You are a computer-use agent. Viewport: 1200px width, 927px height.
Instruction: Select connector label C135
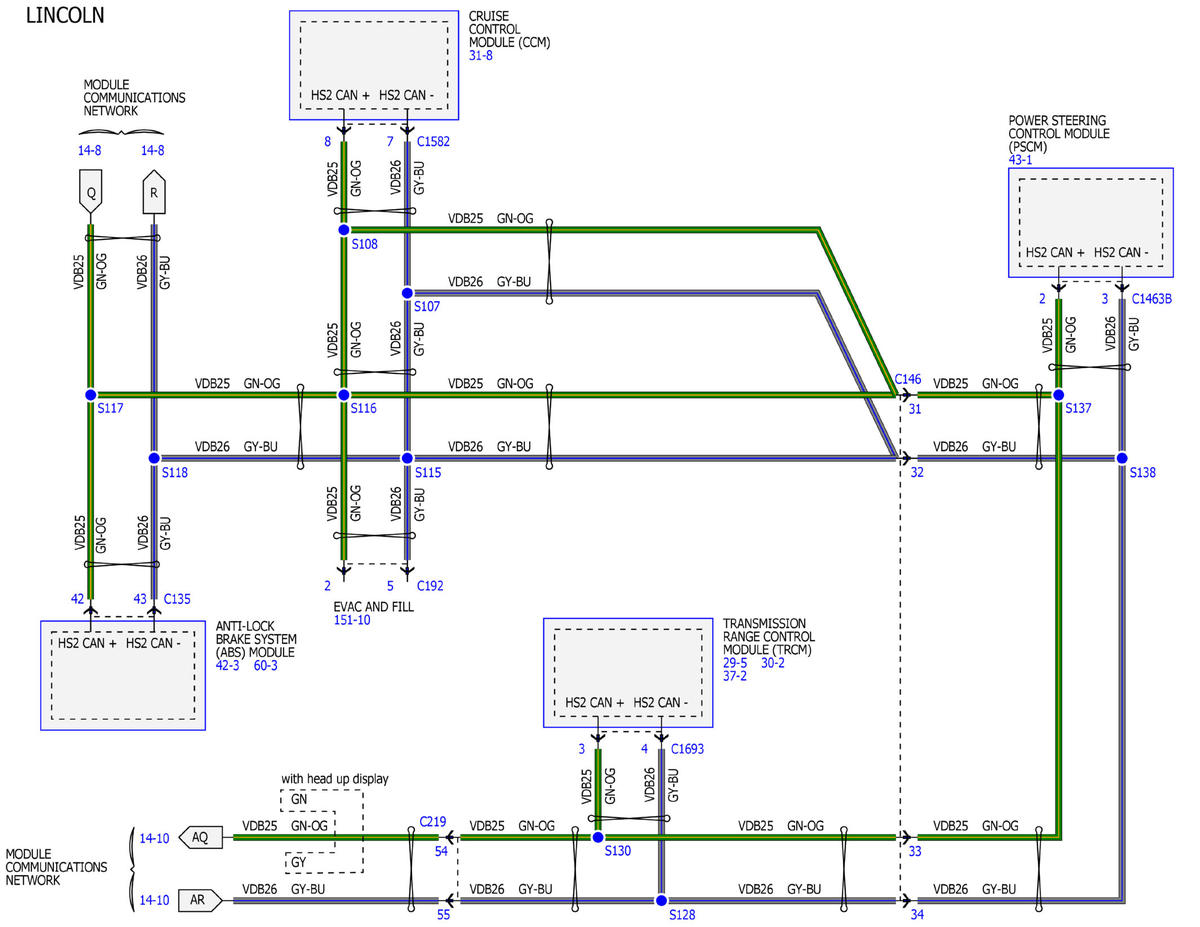[177, 599]
